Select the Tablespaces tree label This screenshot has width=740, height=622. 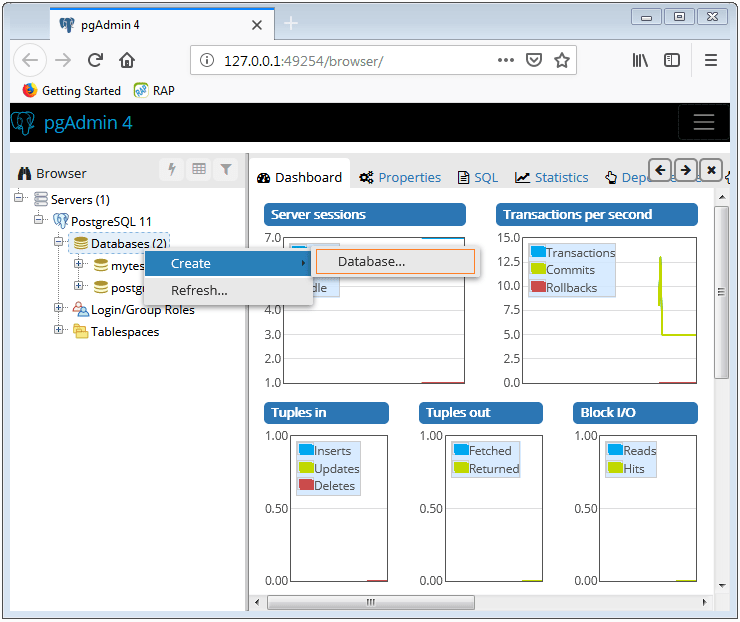pyautogui.click(x=125, y=332)
